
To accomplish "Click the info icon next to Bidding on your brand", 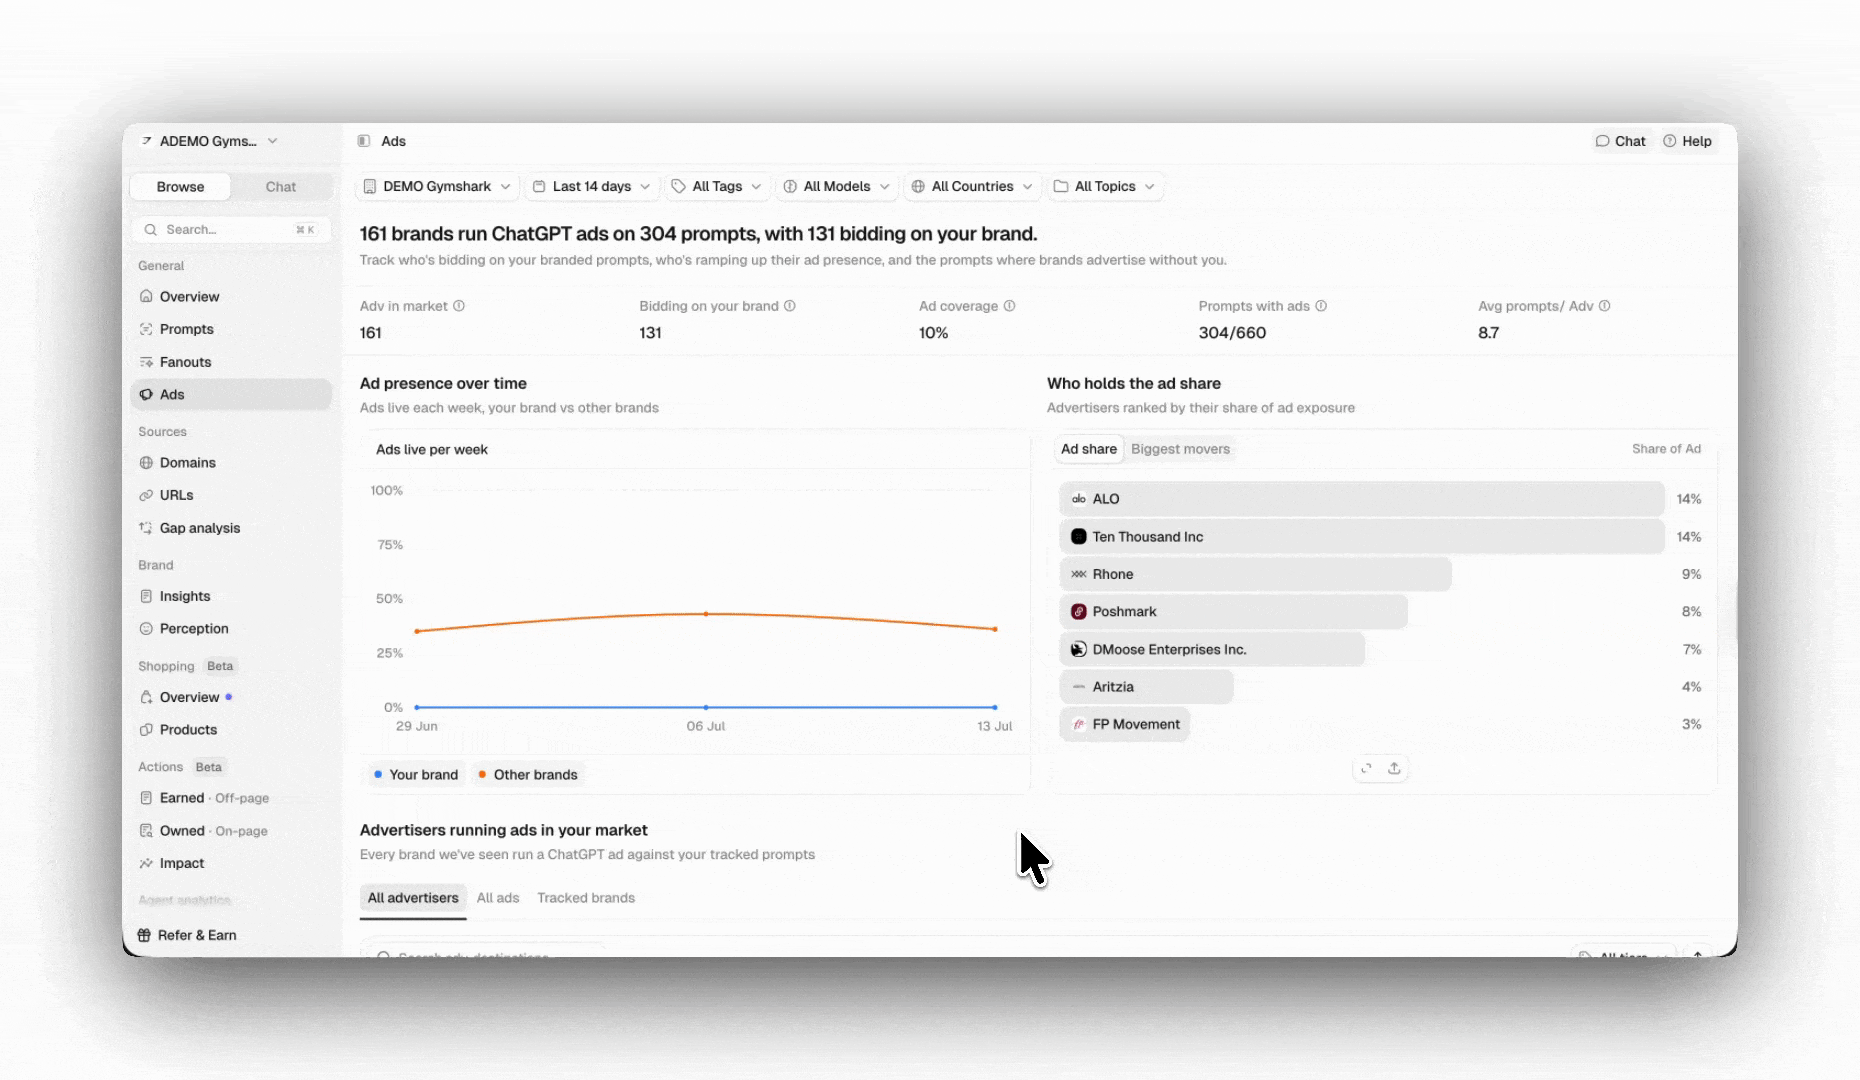I will [x=790, y=306].
